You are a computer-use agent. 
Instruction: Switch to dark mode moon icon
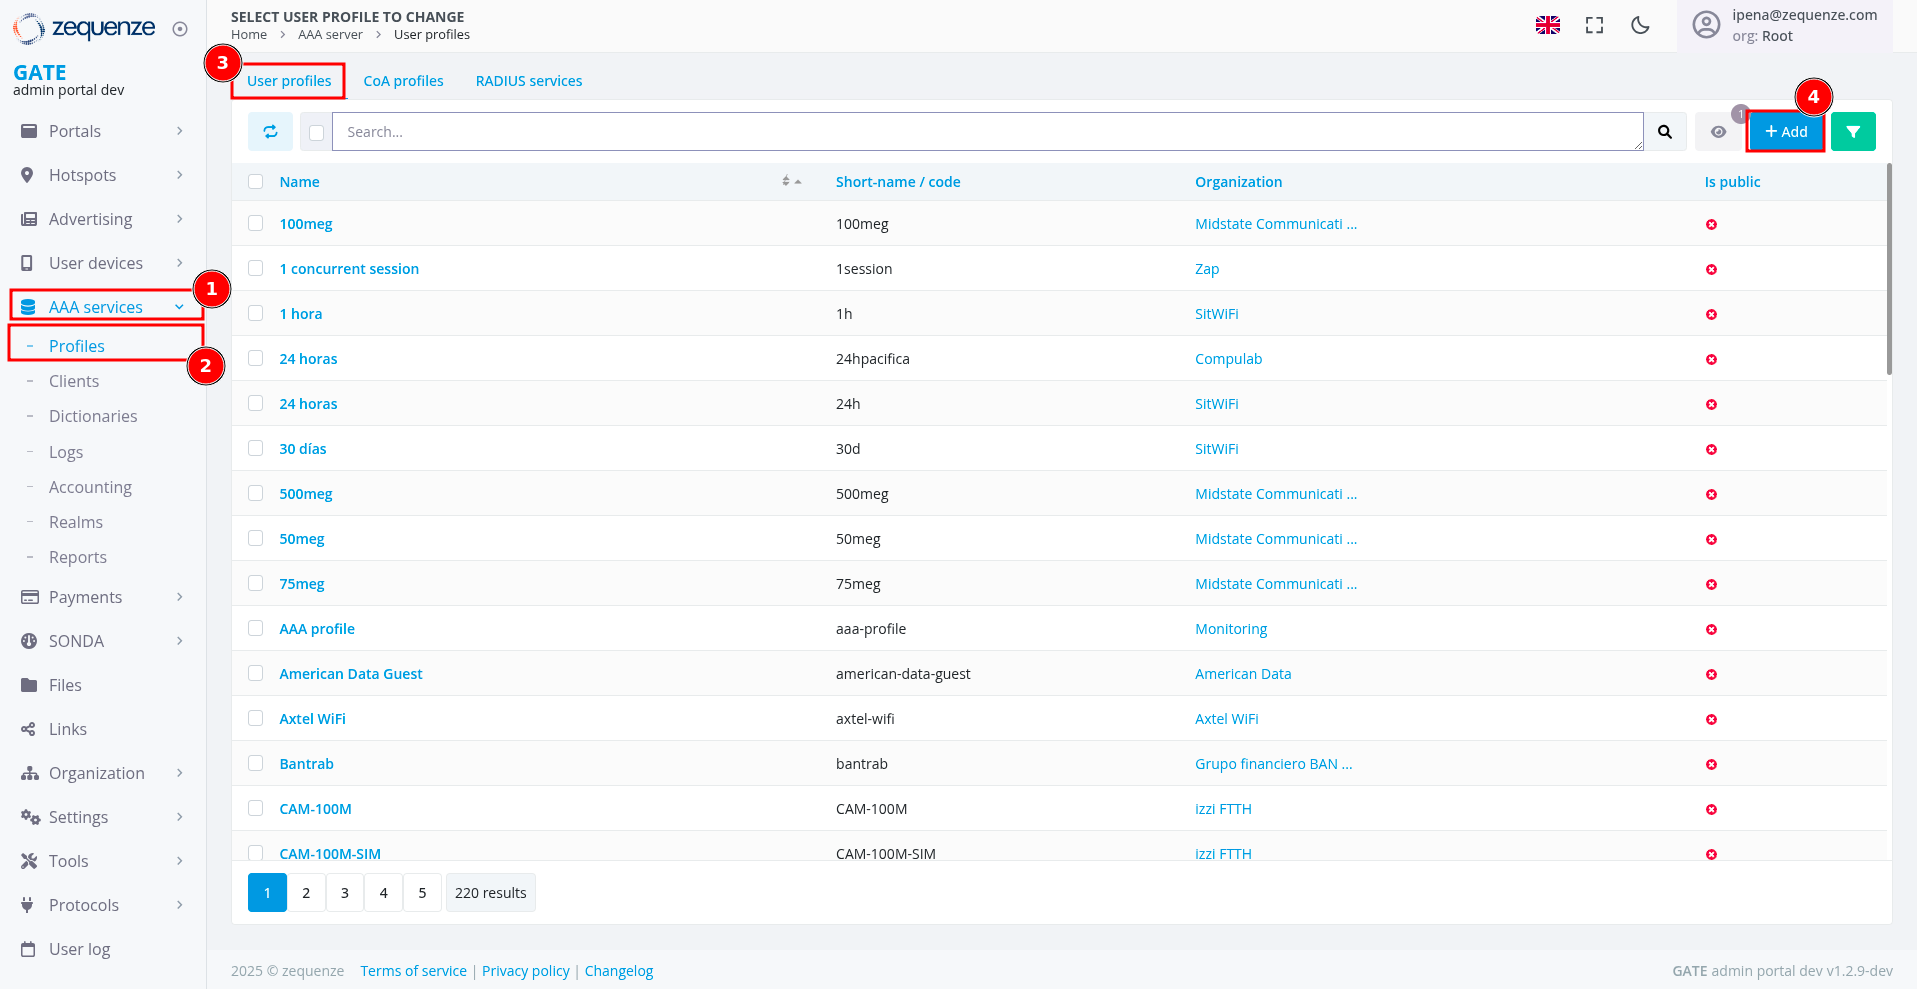coord(1640,26)
